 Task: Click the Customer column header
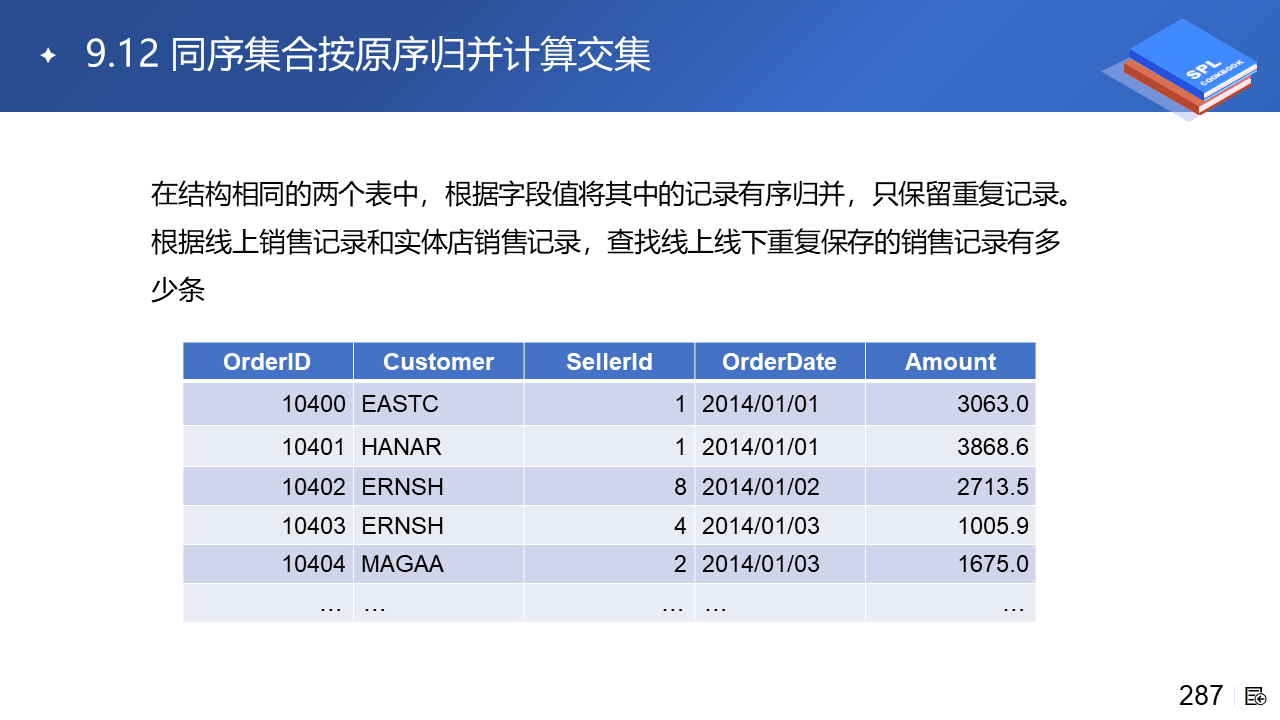click(438, 362)
